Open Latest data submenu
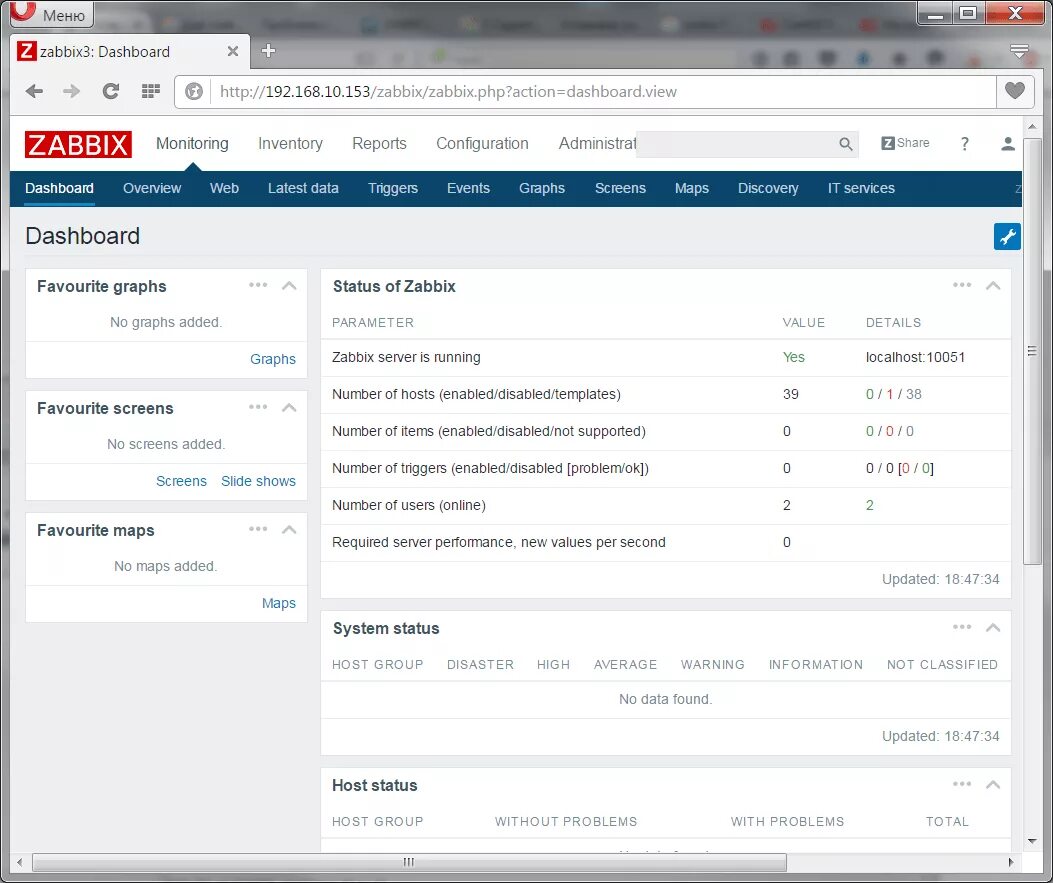 [x=303, y=188]
